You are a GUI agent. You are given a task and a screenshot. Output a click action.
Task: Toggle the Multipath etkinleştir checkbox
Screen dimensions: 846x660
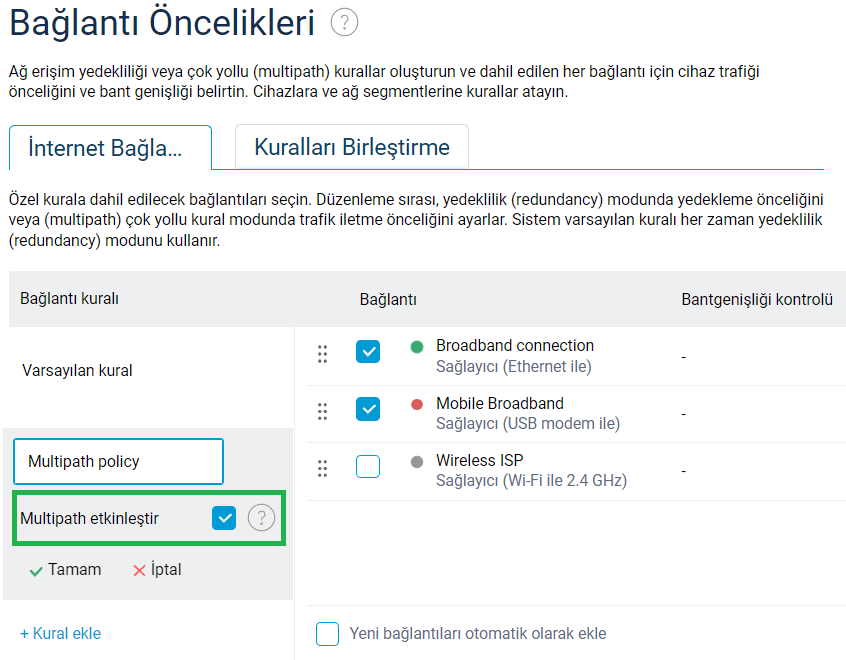[224, 518]
